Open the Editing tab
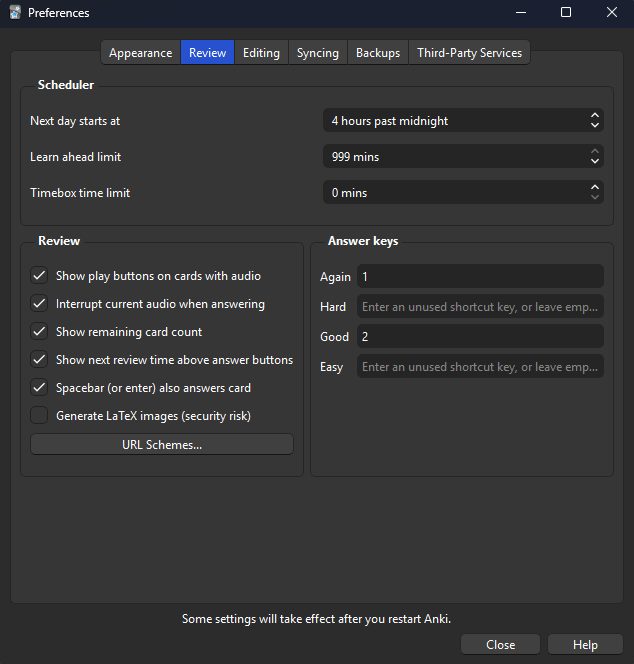 261,53
